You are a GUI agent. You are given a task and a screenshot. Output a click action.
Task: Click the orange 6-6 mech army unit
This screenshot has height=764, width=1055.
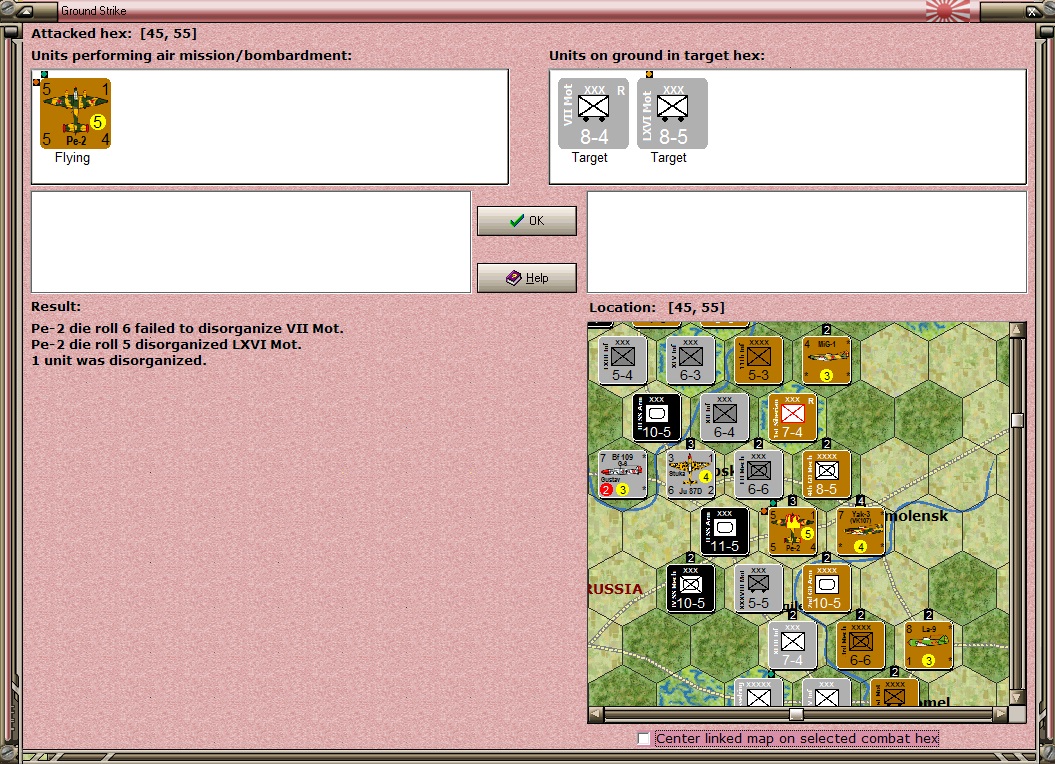861,646
